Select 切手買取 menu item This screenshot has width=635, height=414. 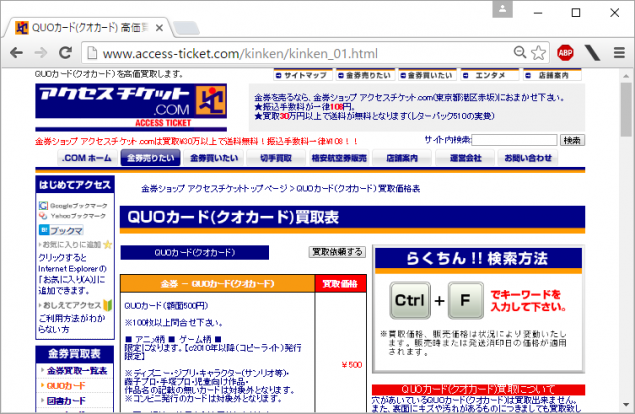276,158
